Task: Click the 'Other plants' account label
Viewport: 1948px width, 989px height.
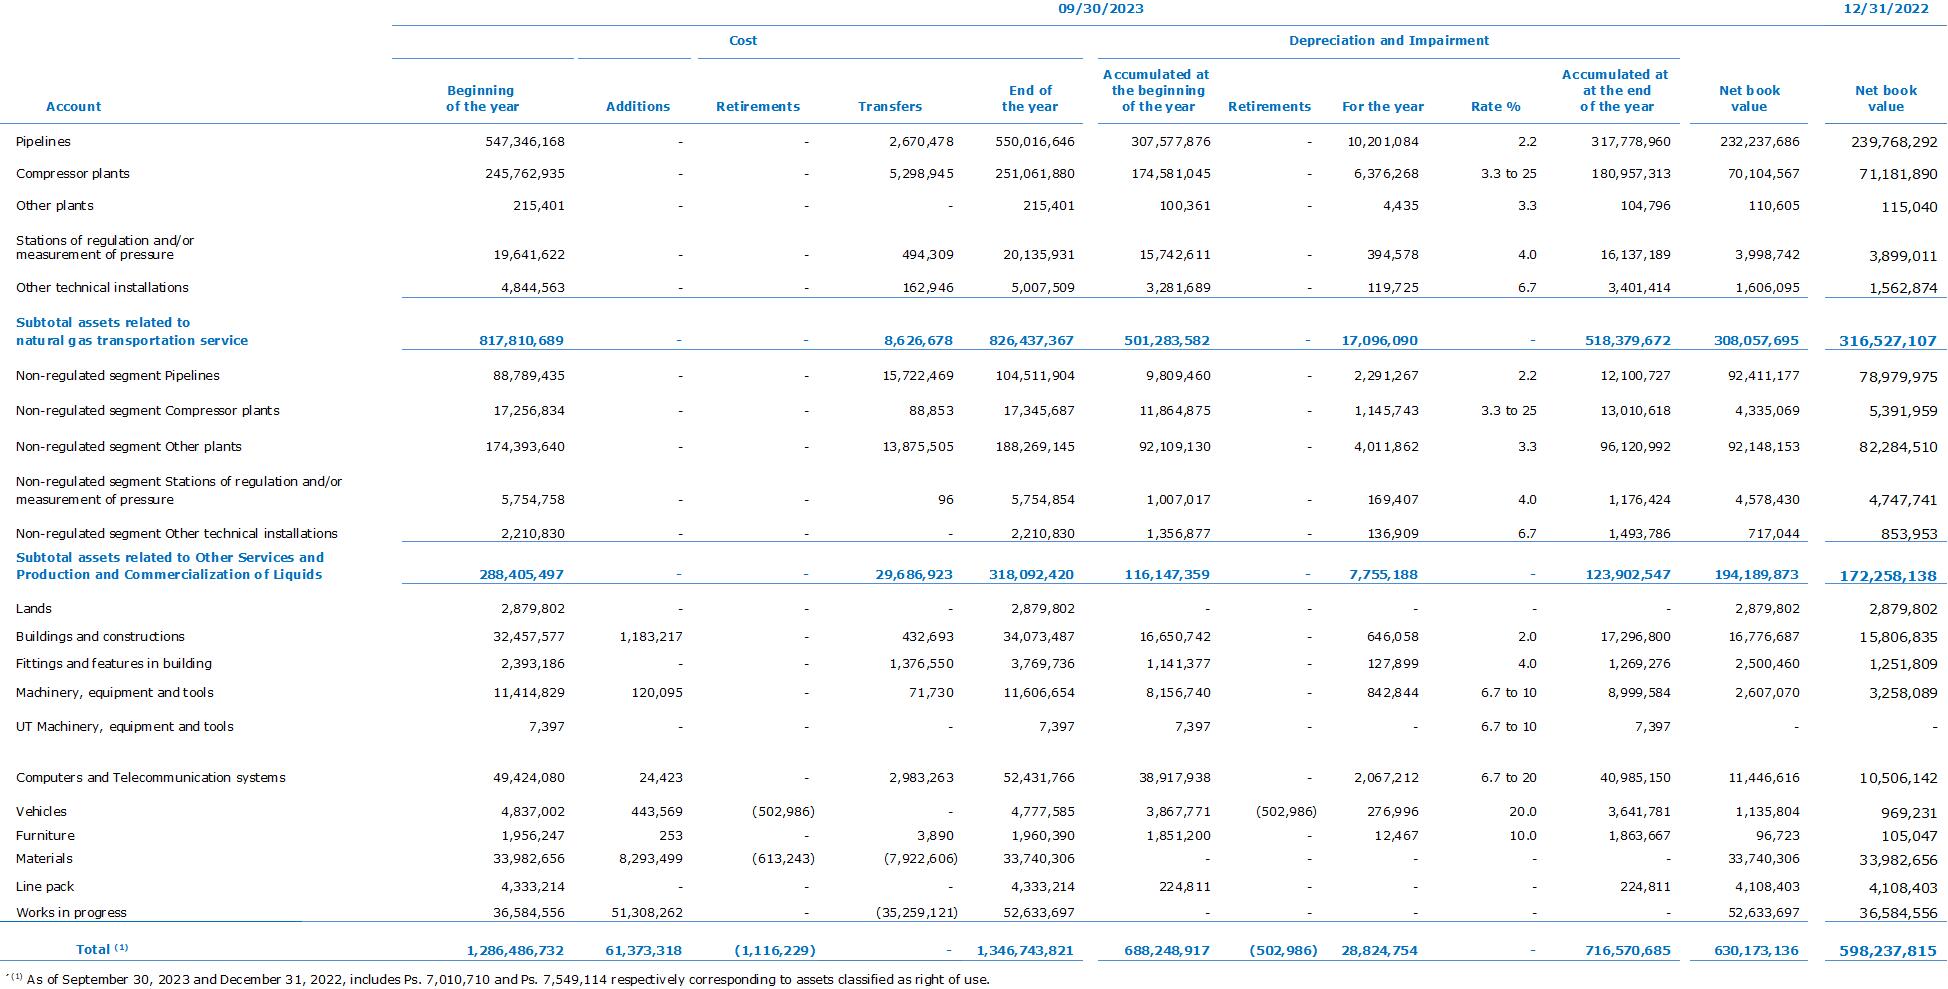Action: [55, 206]
